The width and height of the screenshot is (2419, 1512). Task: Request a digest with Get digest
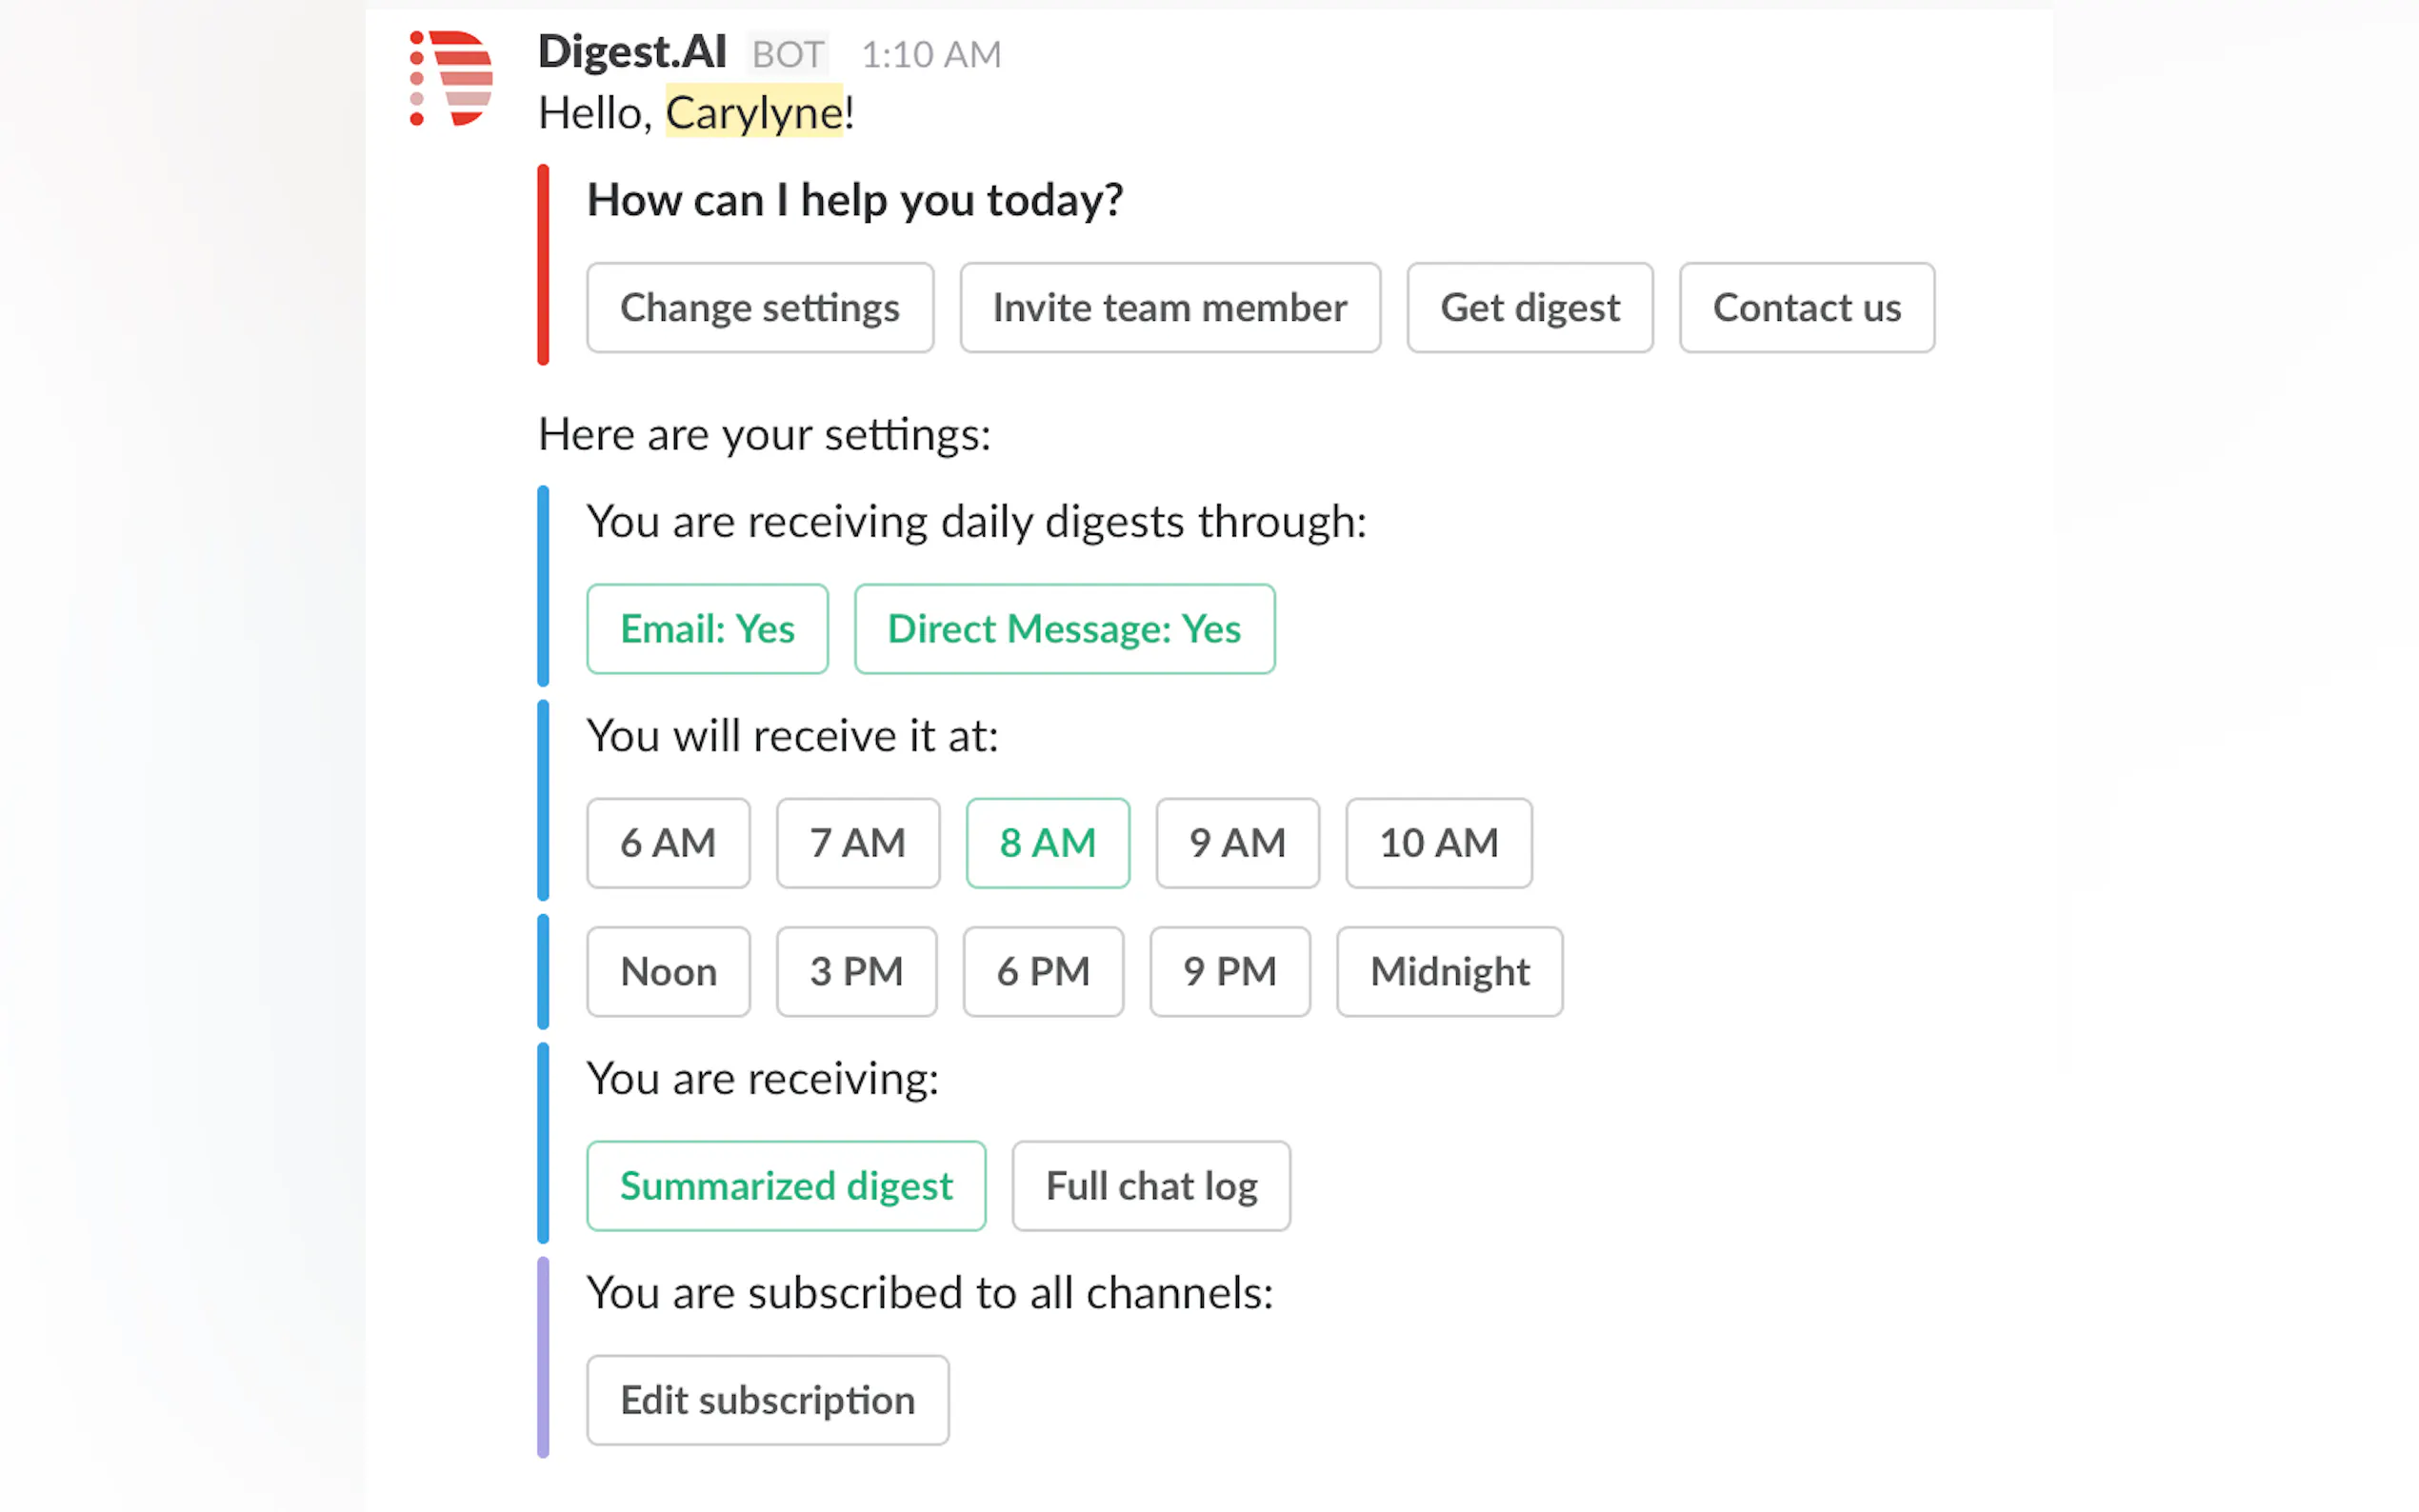click(x=1529, y=308)
